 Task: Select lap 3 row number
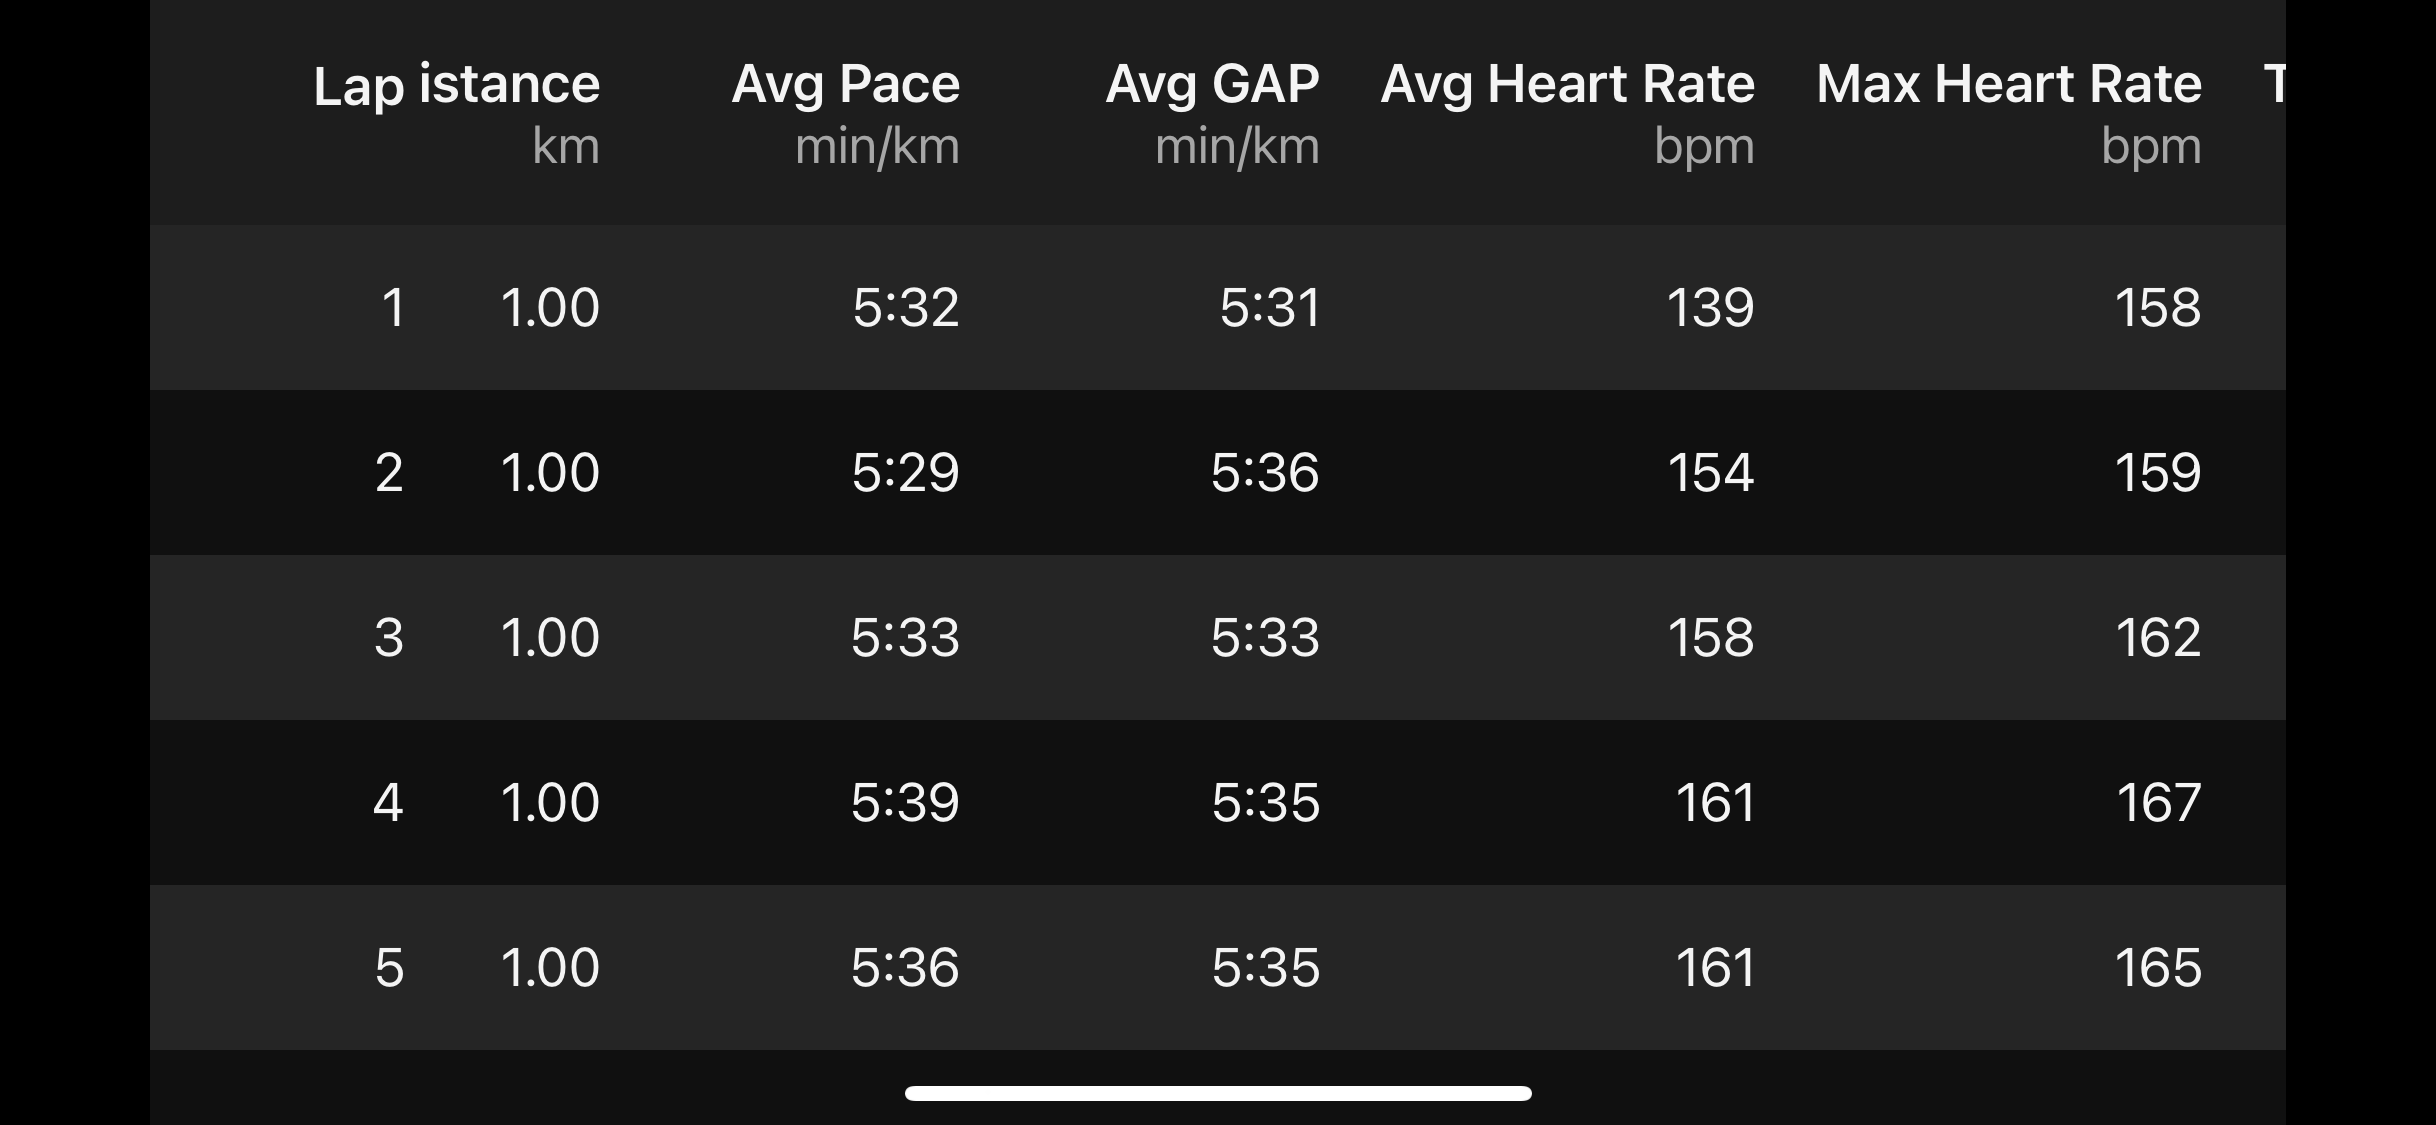[389, 637]
